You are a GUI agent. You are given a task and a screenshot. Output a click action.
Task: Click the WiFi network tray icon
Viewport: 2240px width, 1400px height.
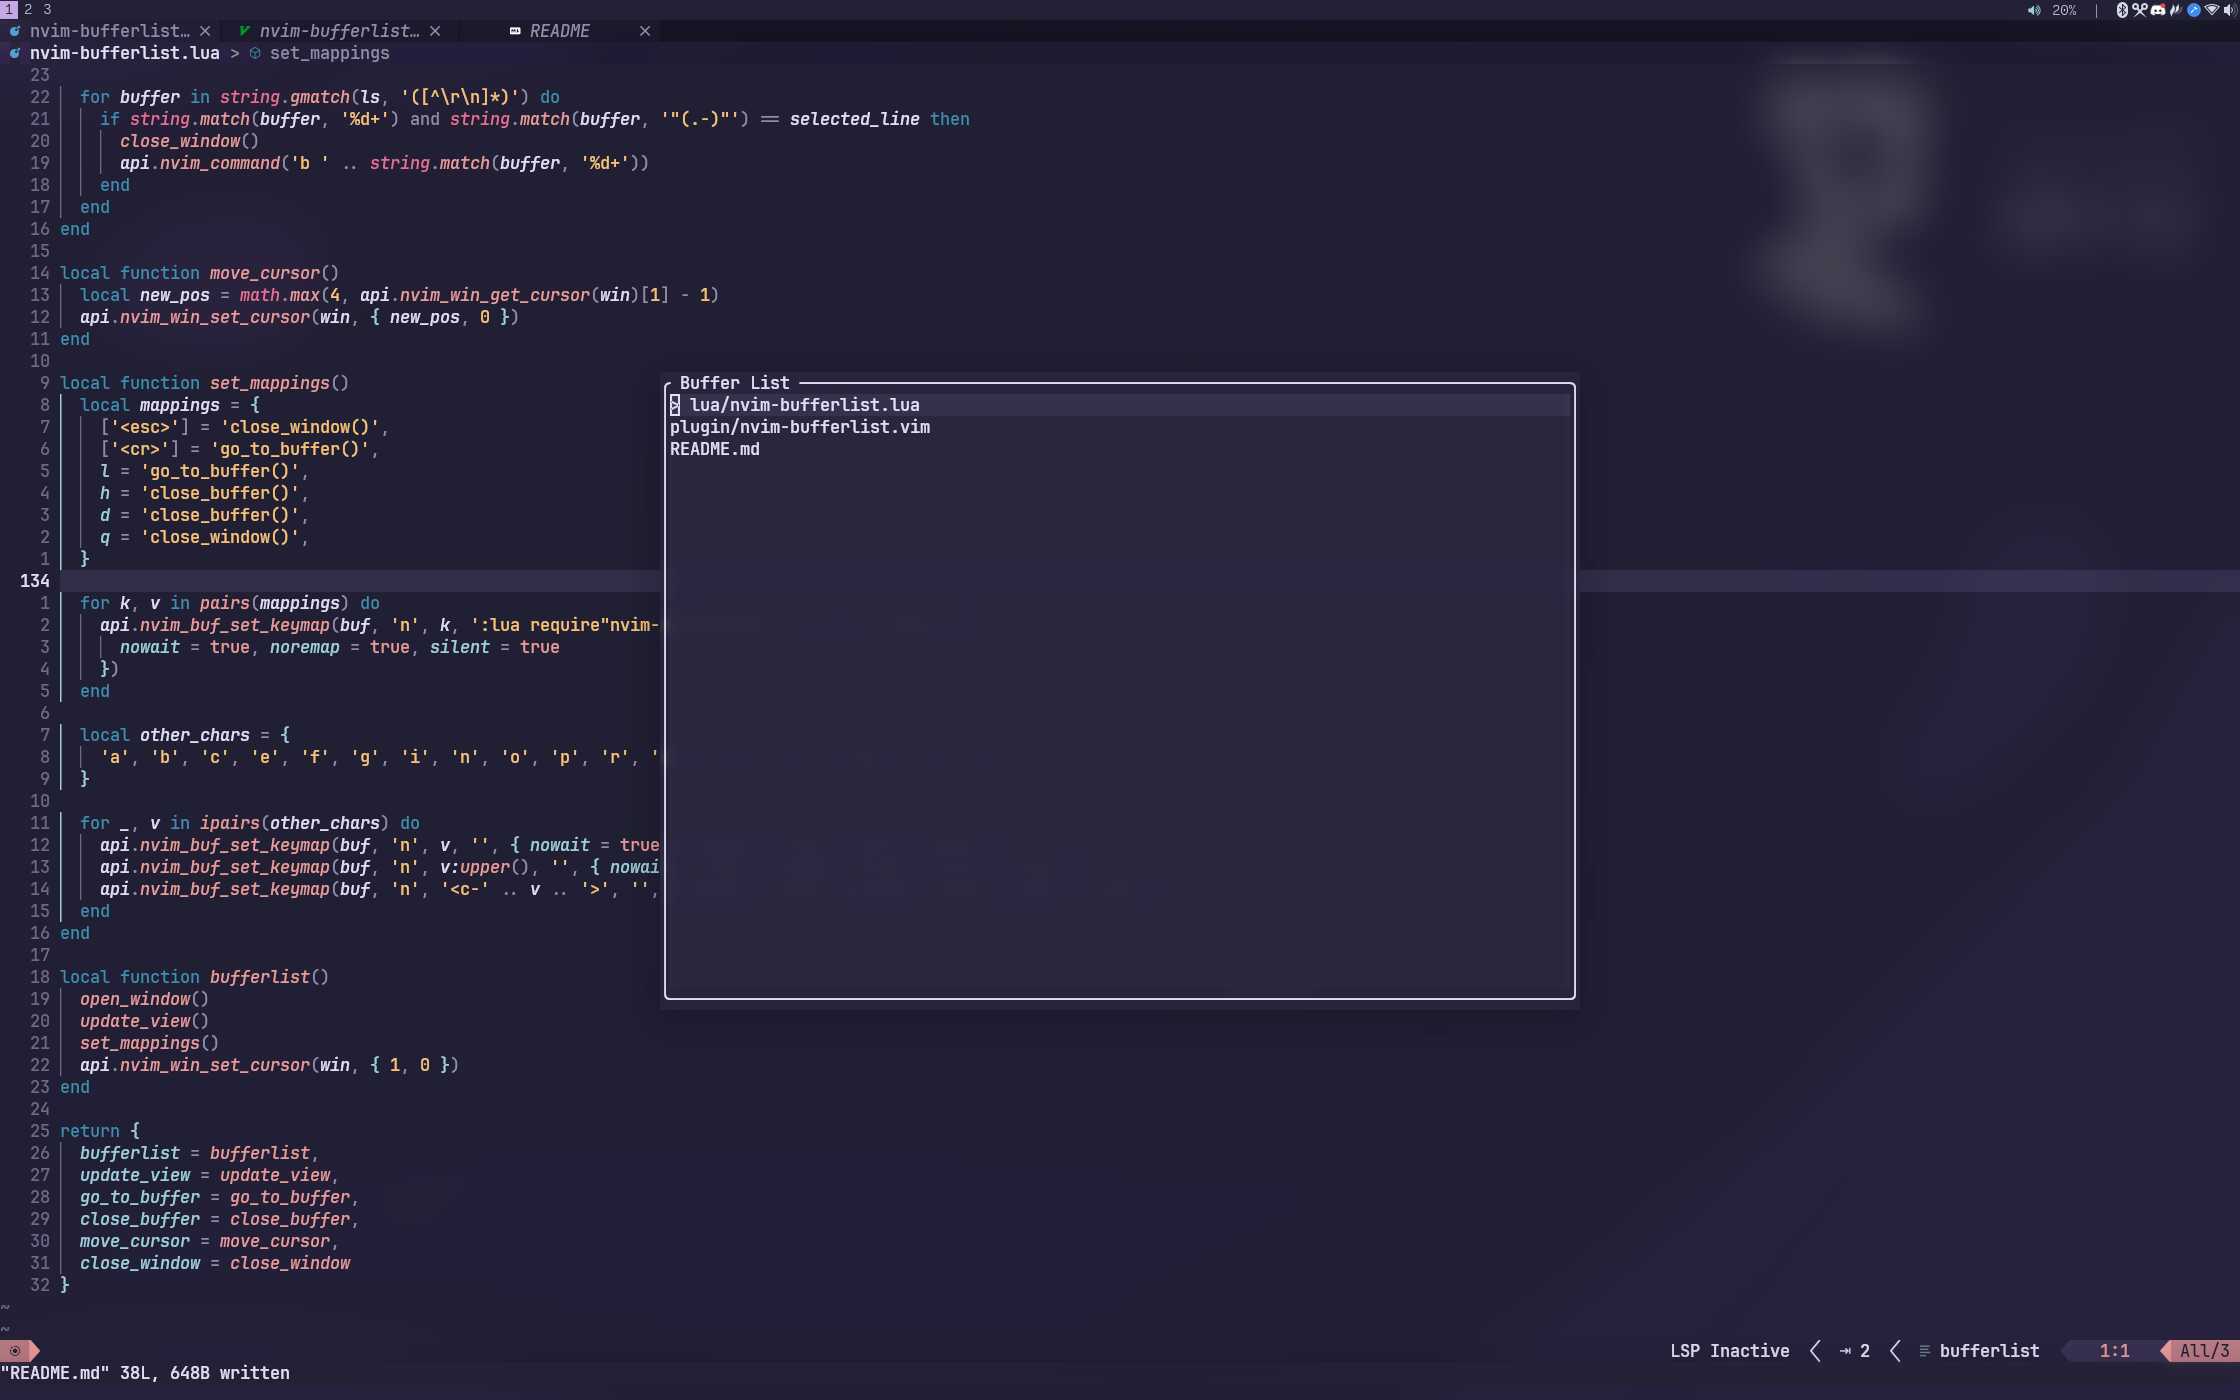[2211, 10]
